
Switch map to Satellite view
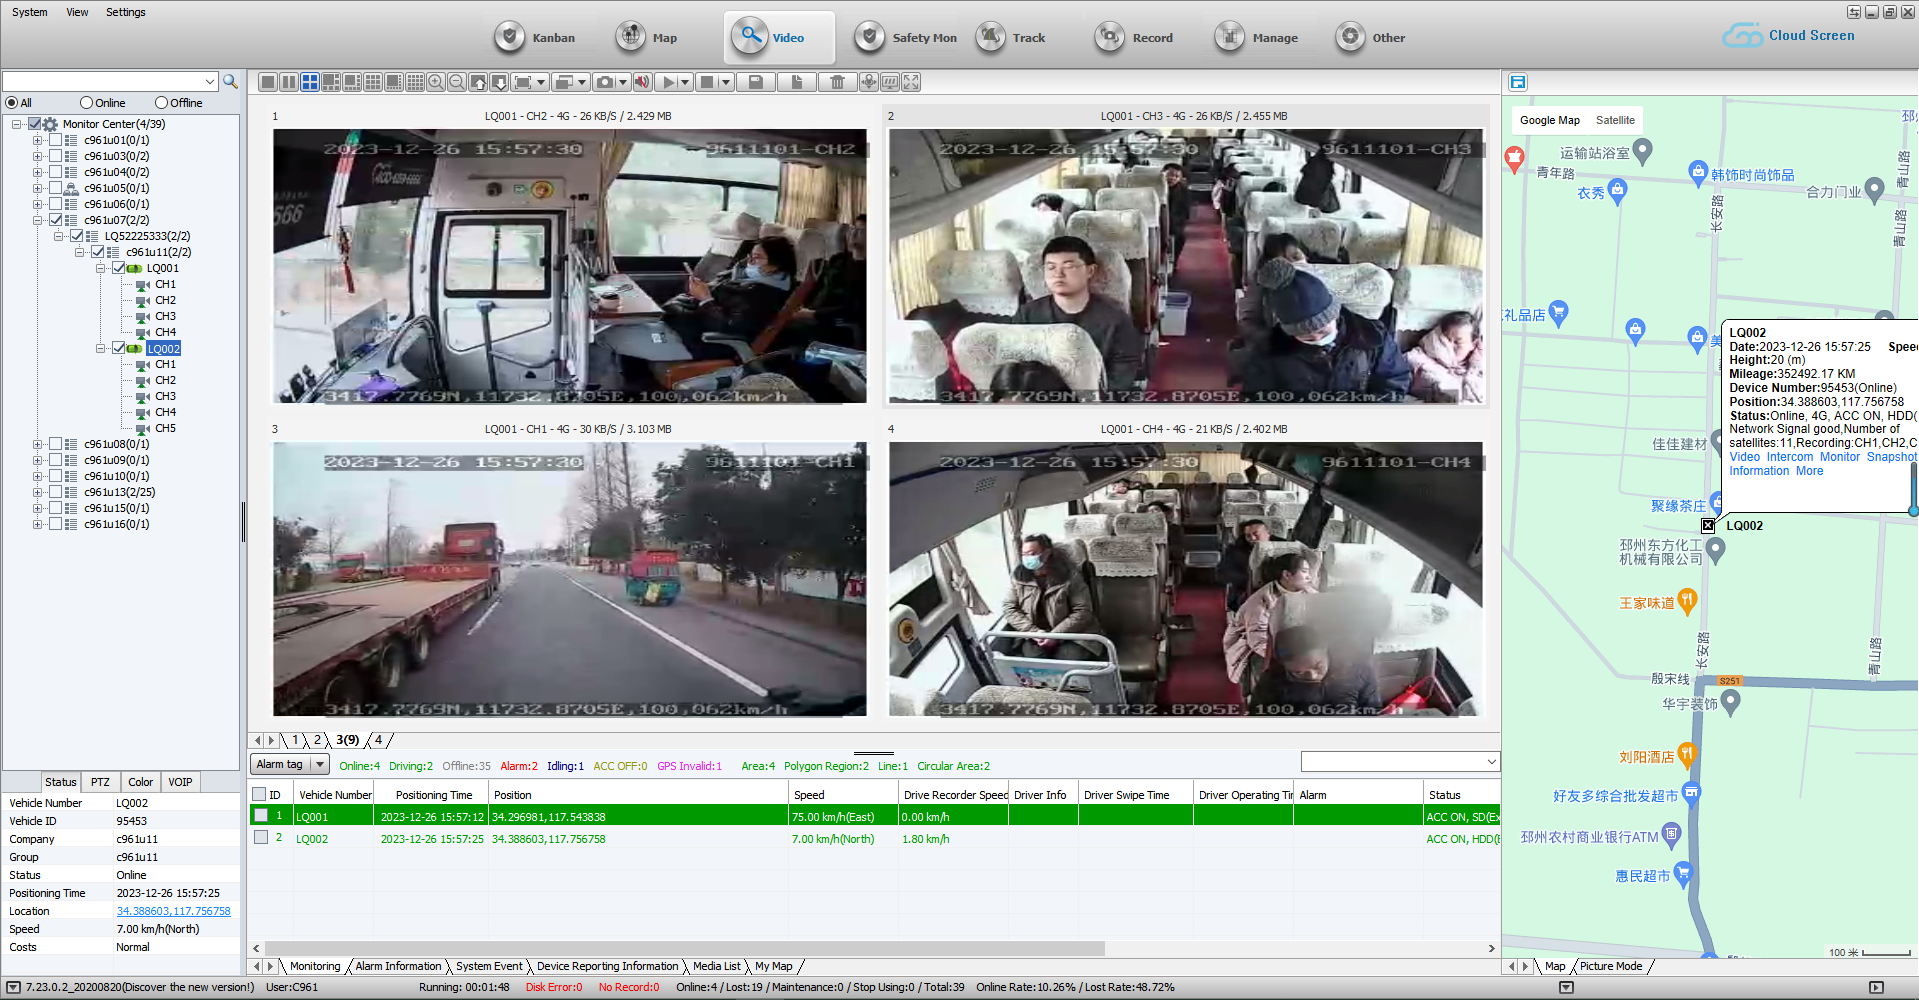(x=1615, y=120)
